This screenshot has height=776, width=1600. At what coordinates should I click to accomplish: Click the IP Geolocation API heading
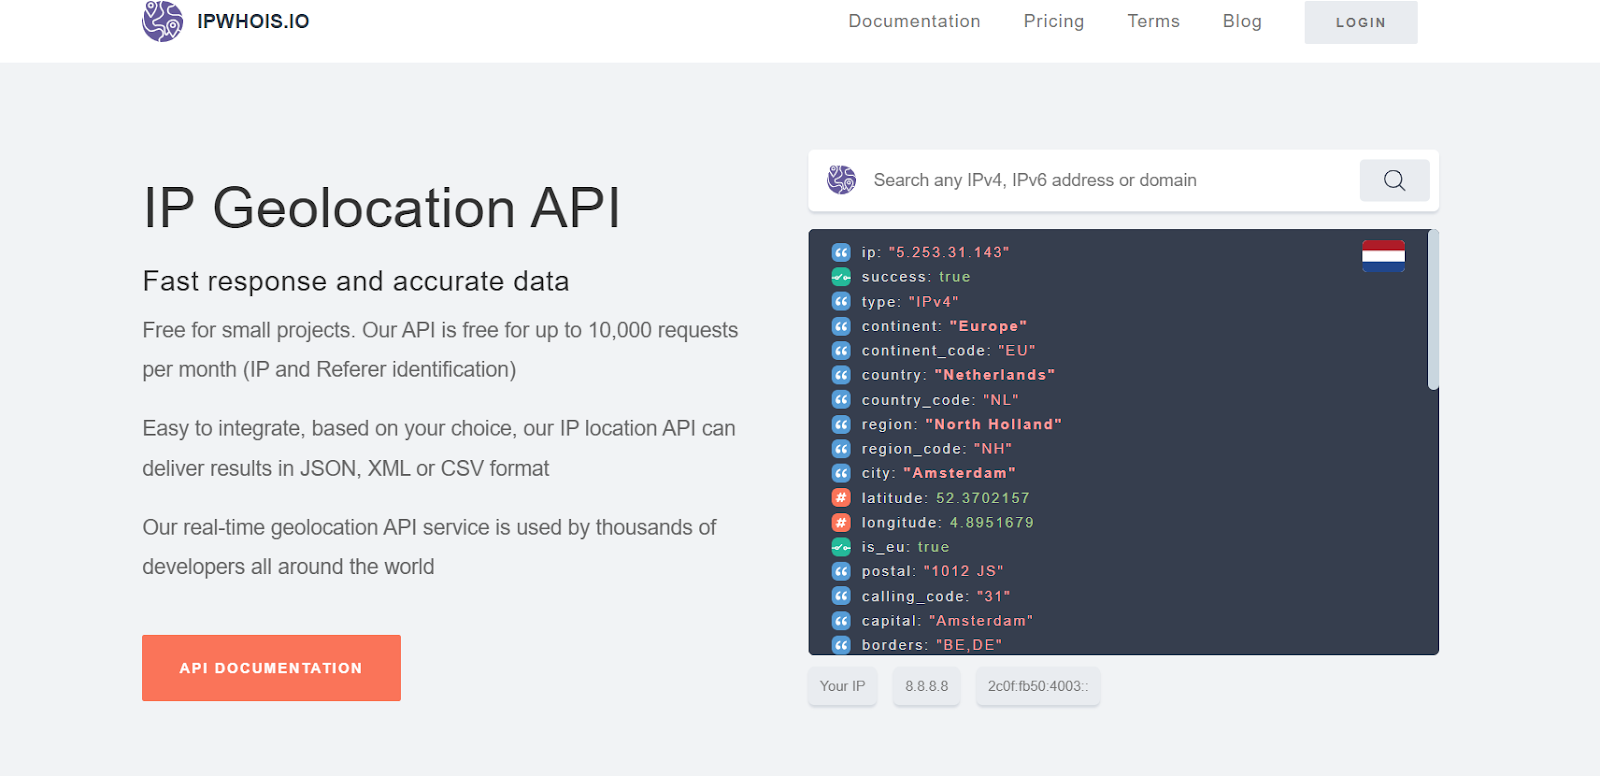(382, 208)
